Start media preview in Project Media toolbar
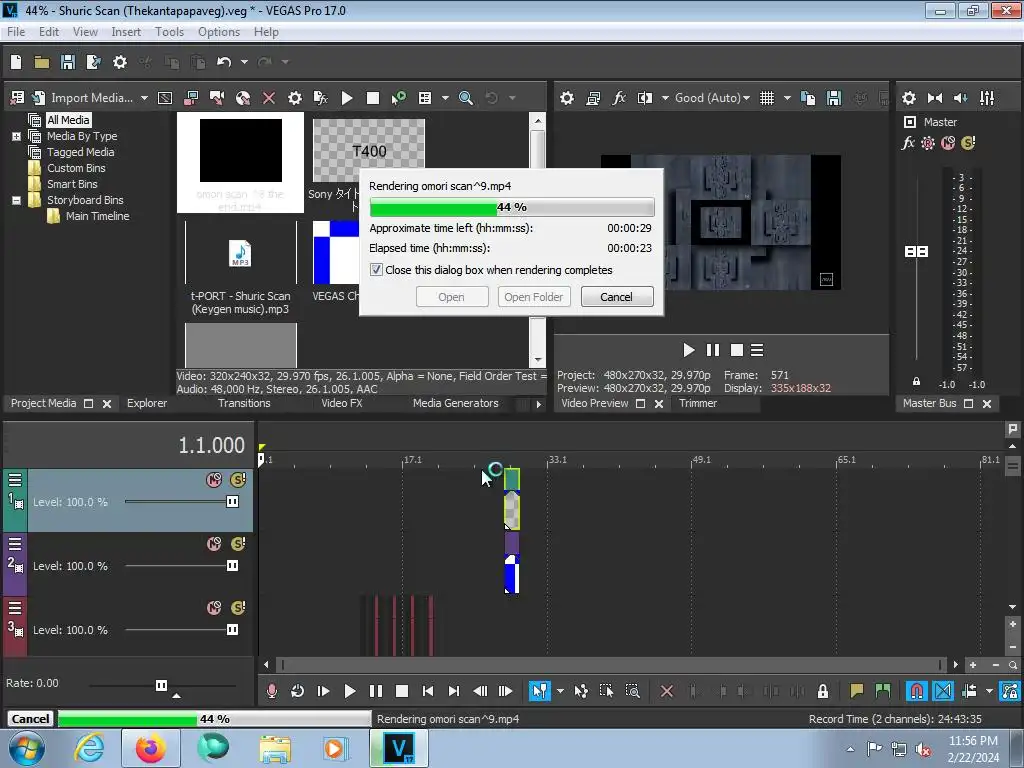This screenshot has height=768, width=1024. [347, 98]
